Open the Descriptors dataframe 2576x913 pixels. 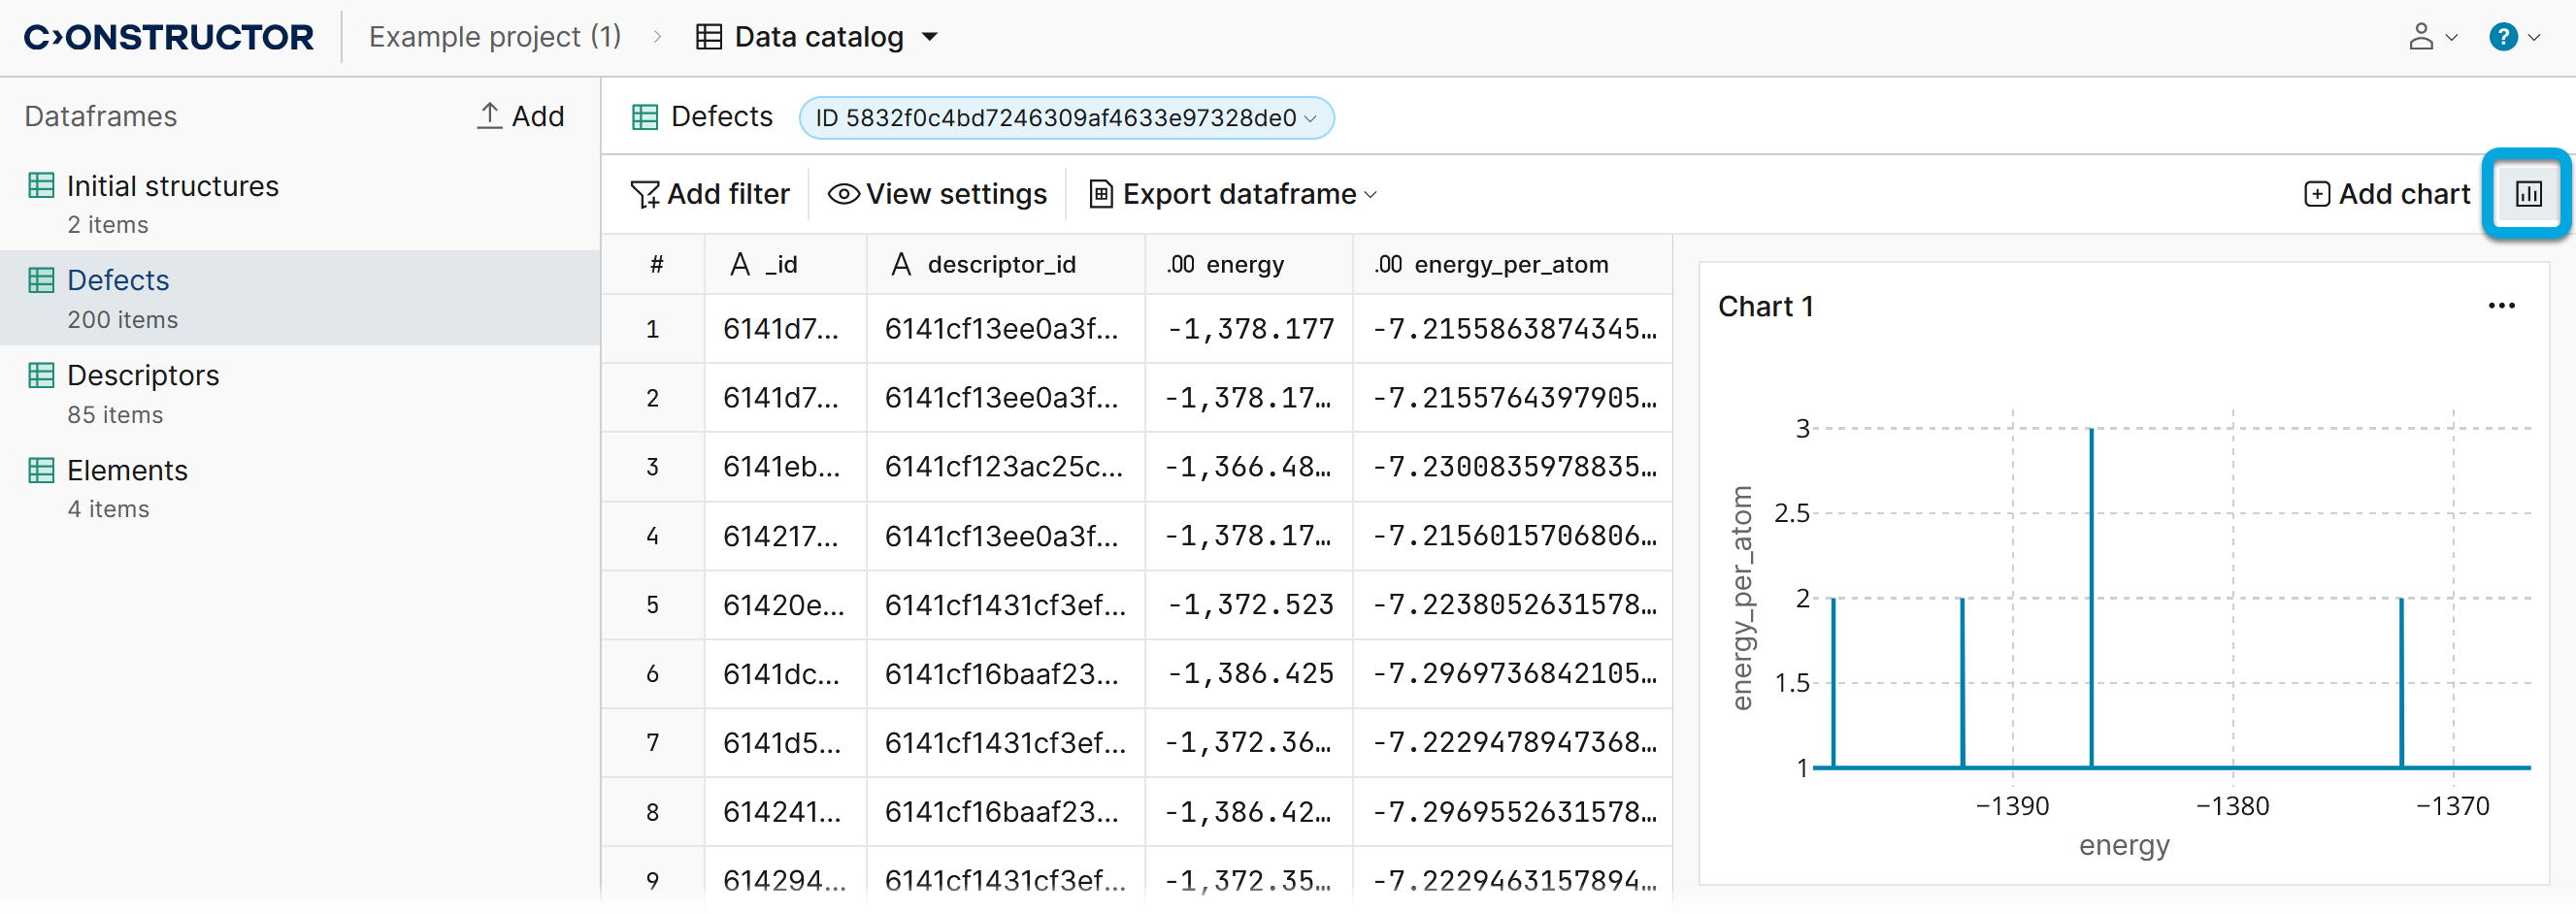[142, 375]
